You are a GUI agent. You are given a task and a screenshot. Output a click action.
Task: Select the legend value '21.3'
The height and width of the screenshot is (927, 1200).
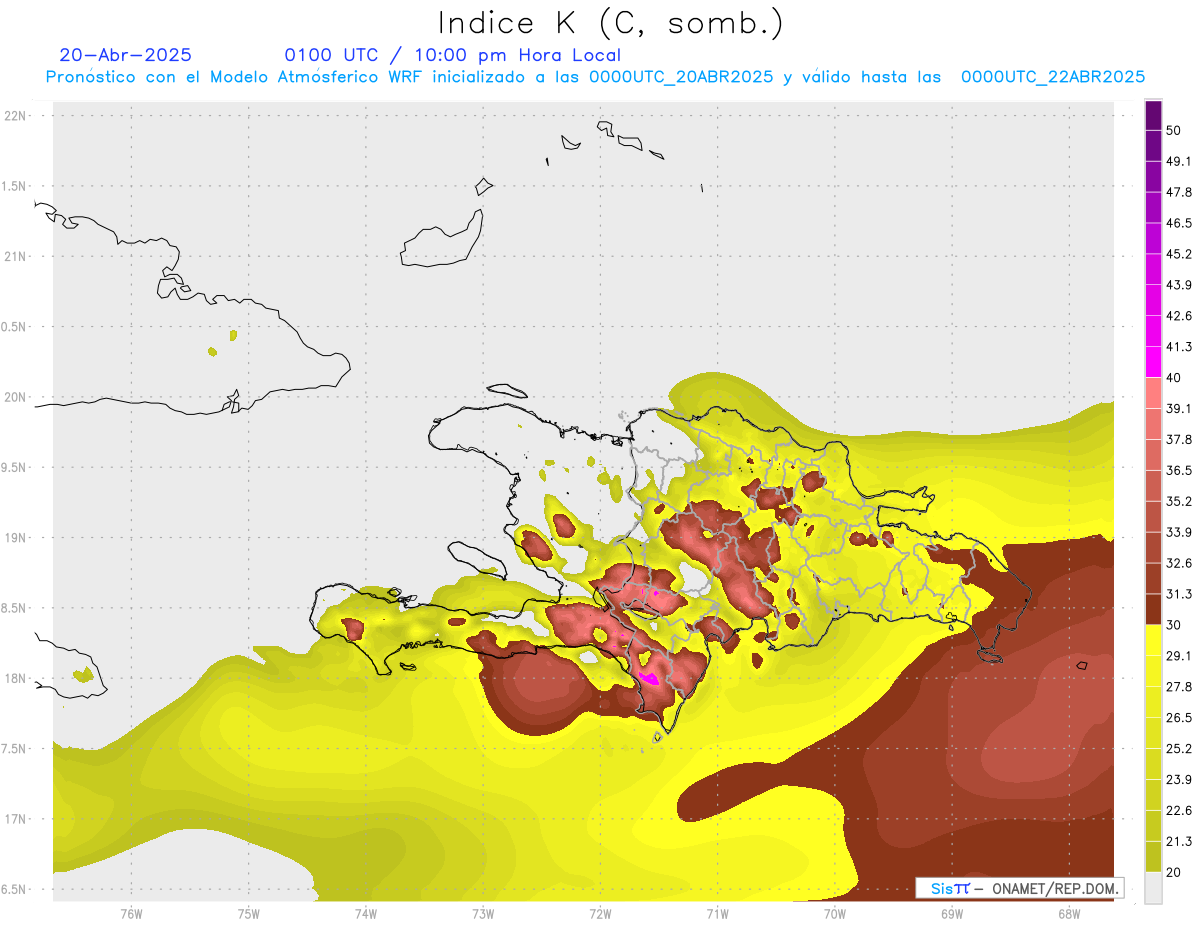tap(1179, 841)
